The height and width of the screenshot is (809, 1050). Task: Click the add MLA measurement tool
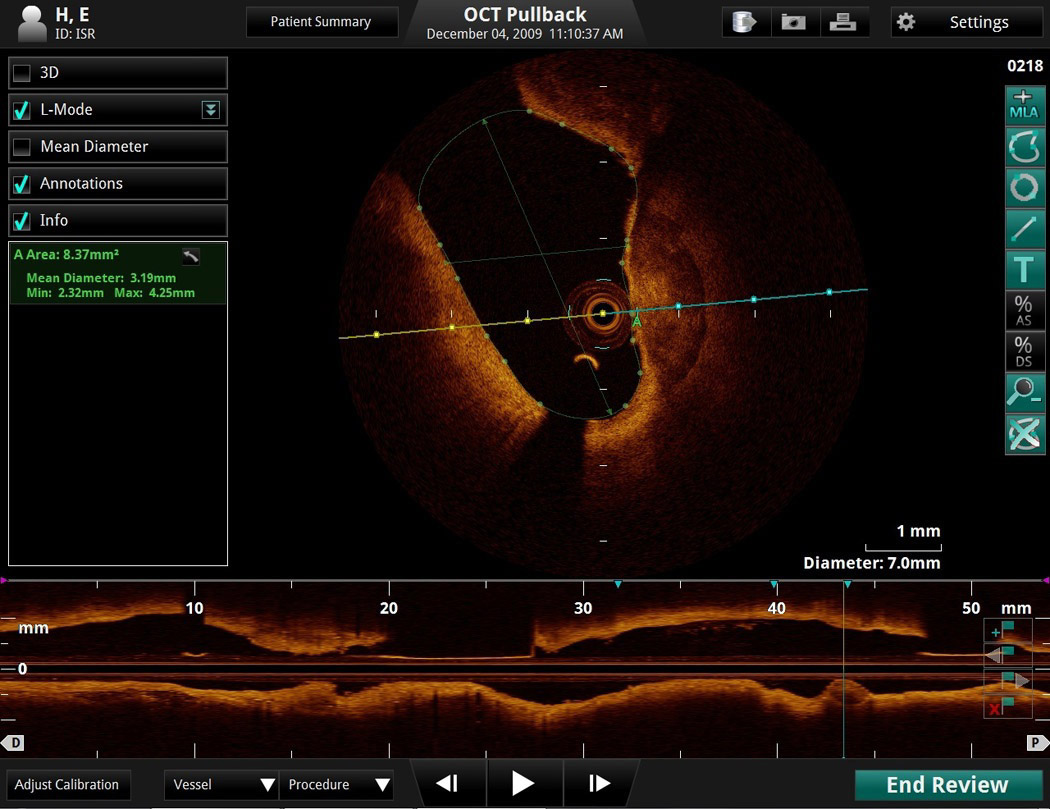tap(1024, 105)
